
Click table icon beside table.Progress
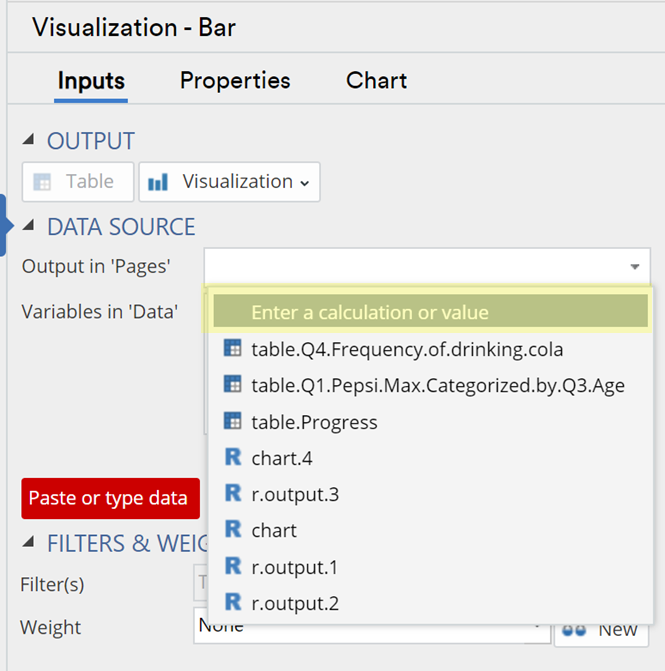pos(232,421)
